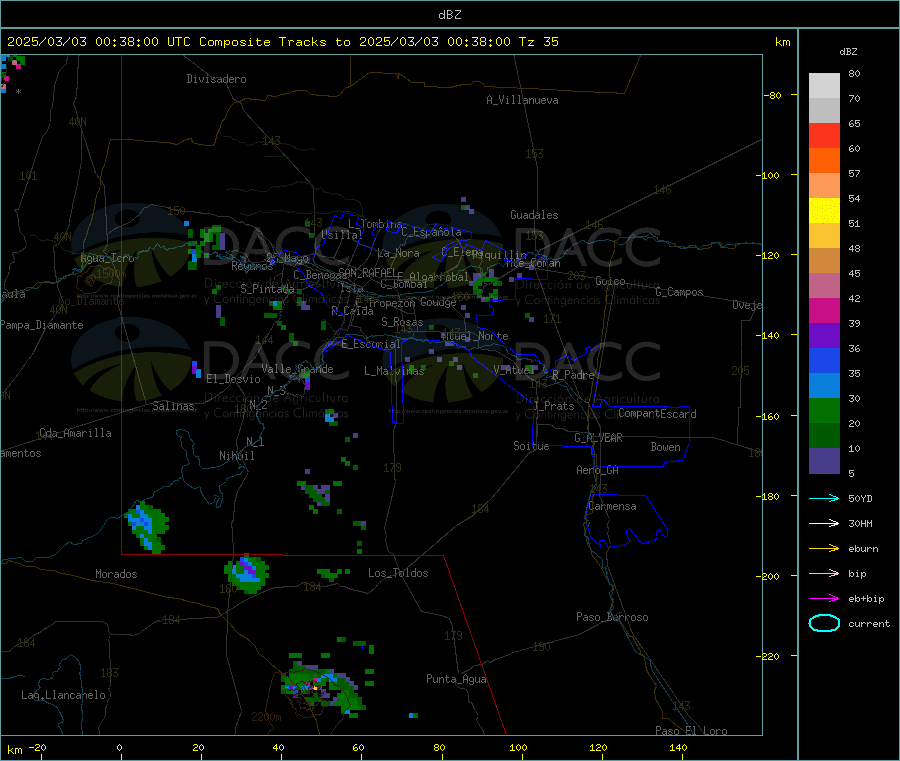The height and width of the screenshot is (761, 900).
Task: Click the 50YD cyan arrow legend icon
Action: pos(824,498)
